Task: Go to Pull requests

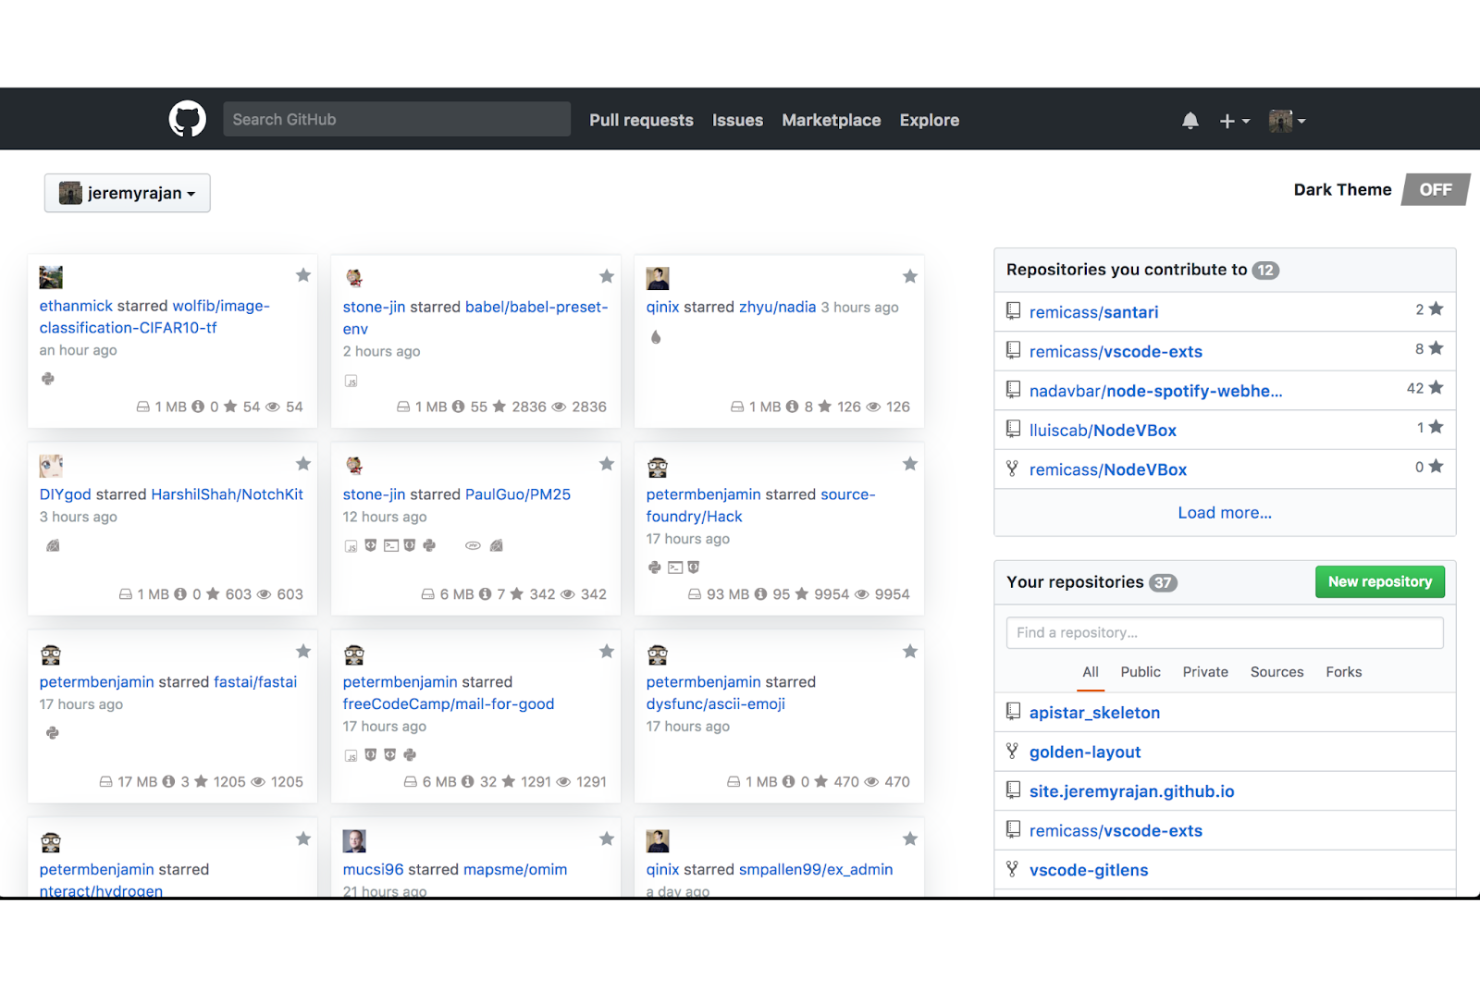Action: (x=641, y=120)
